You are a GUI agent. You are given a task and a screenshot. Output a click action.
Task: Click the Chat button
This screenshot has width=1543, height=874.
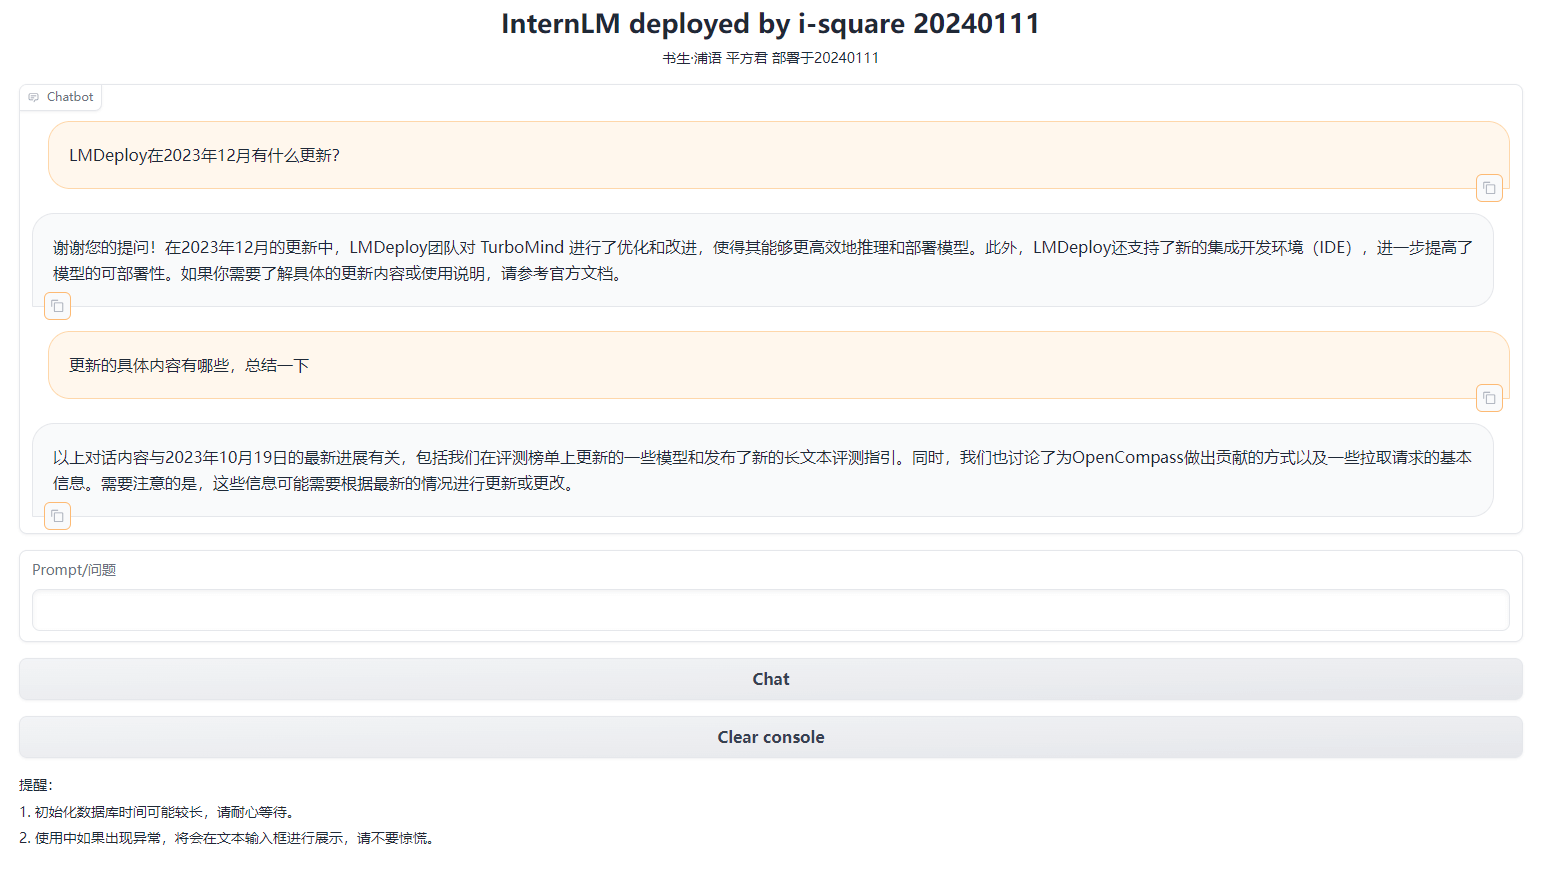point(771,679)
